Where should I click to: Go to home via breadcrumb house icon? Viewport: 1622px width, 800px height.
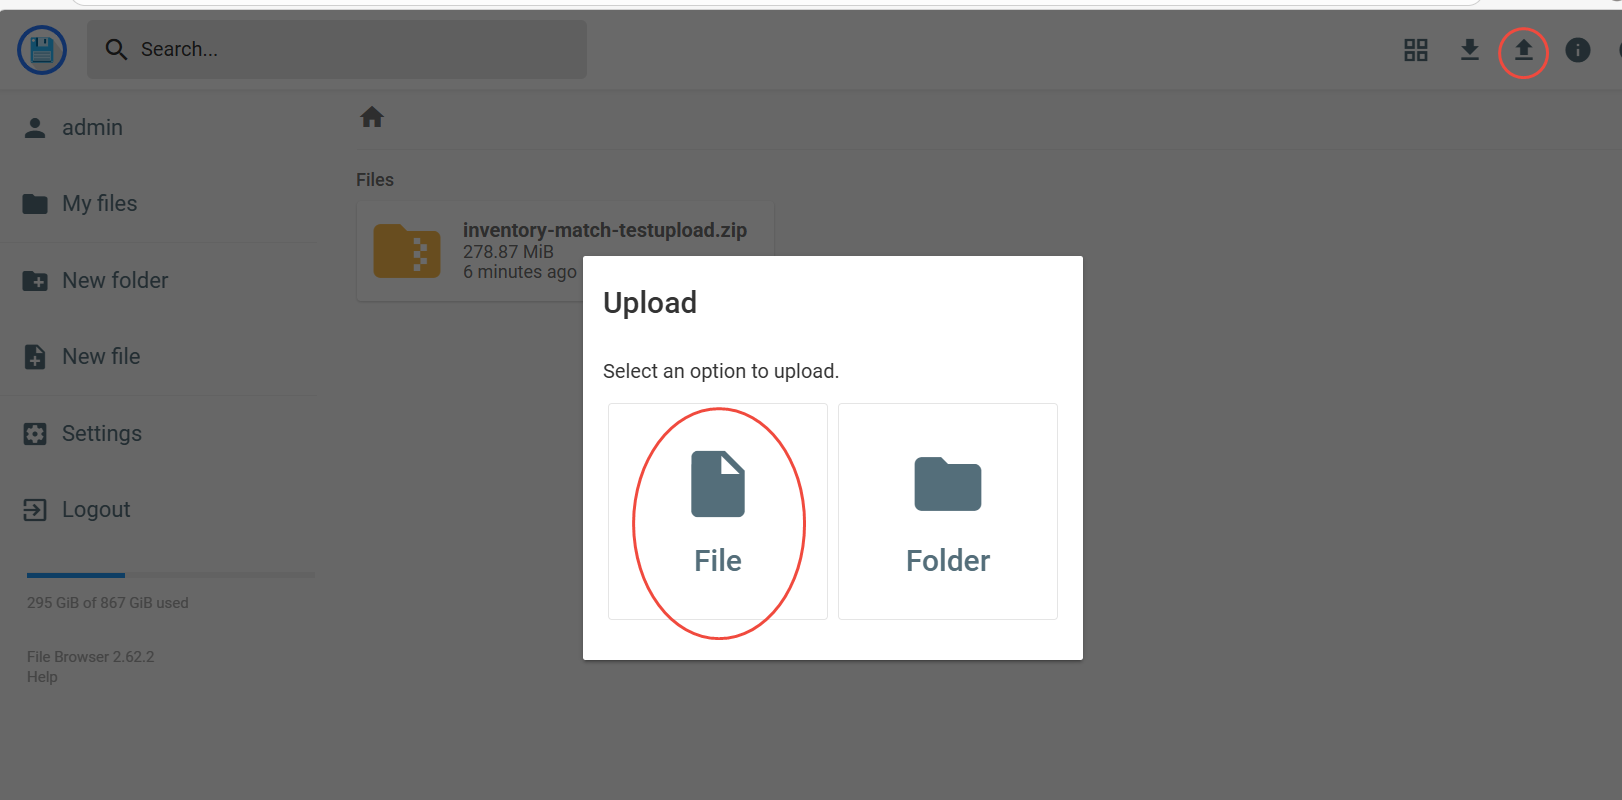tap(372, 117)
